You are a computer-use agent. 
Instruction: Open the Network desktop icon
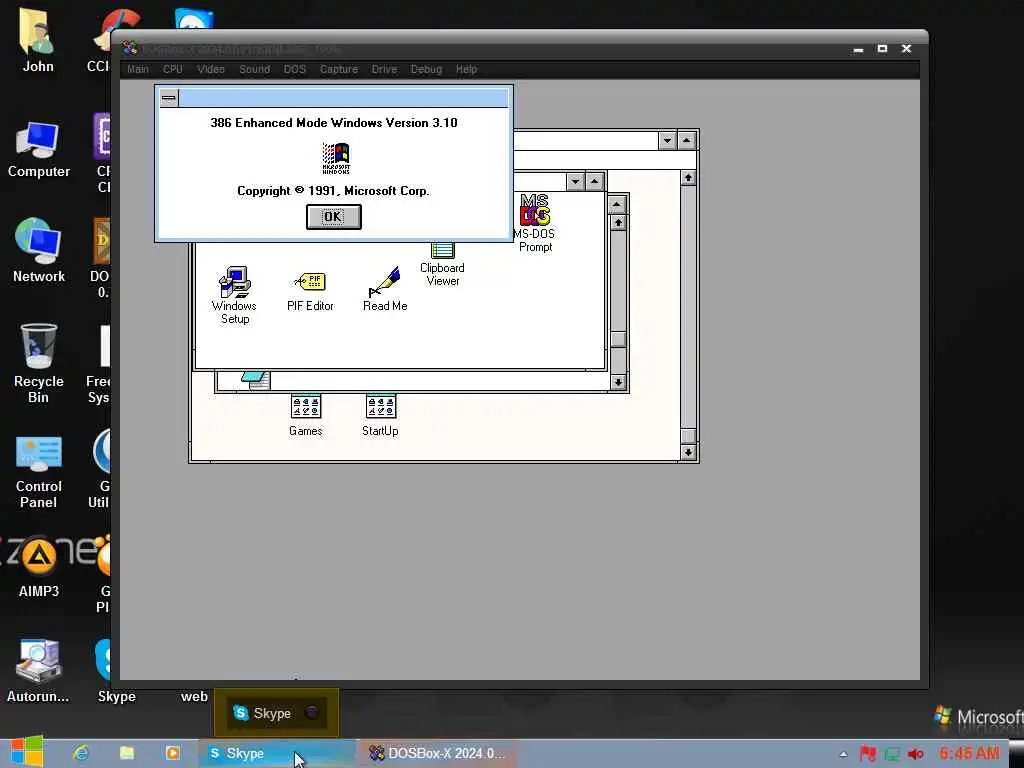click(39, 251)
